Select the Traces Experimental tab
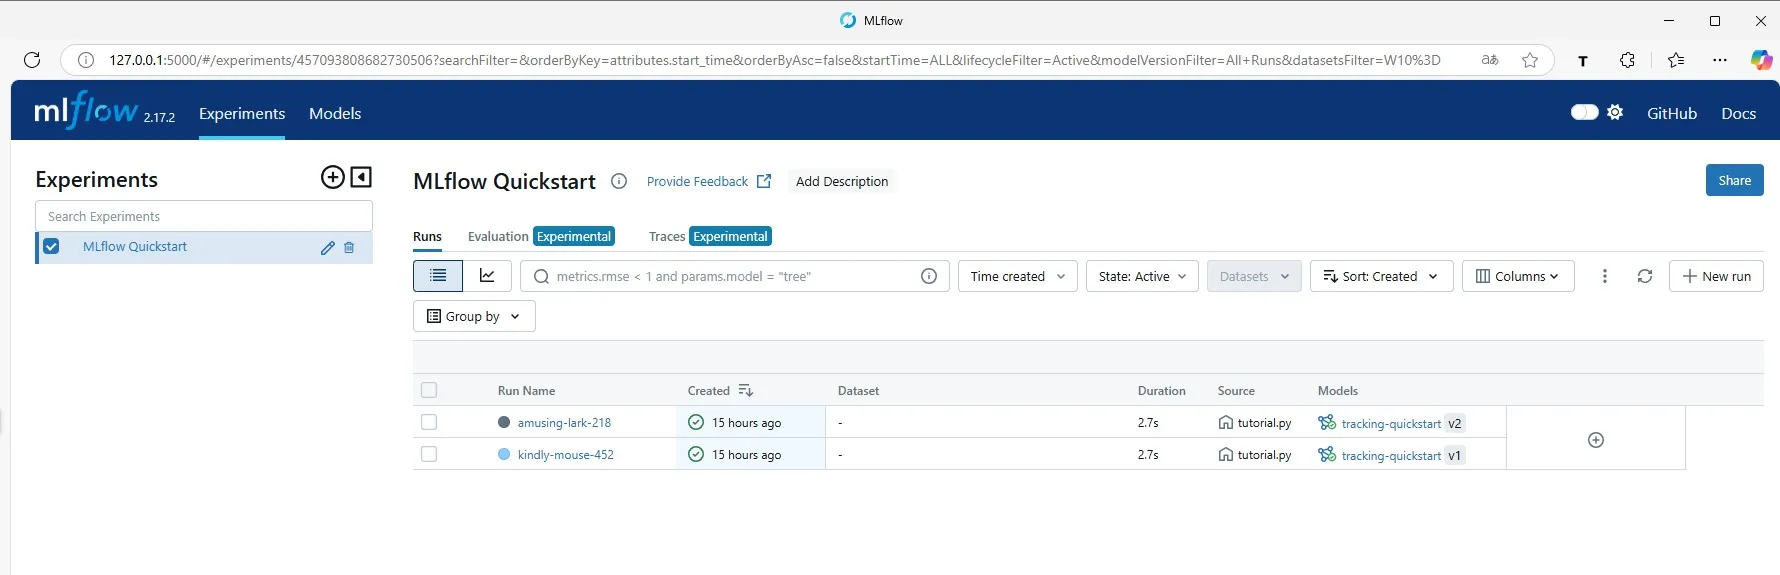The image size is (1780, 575). [710, 236]
